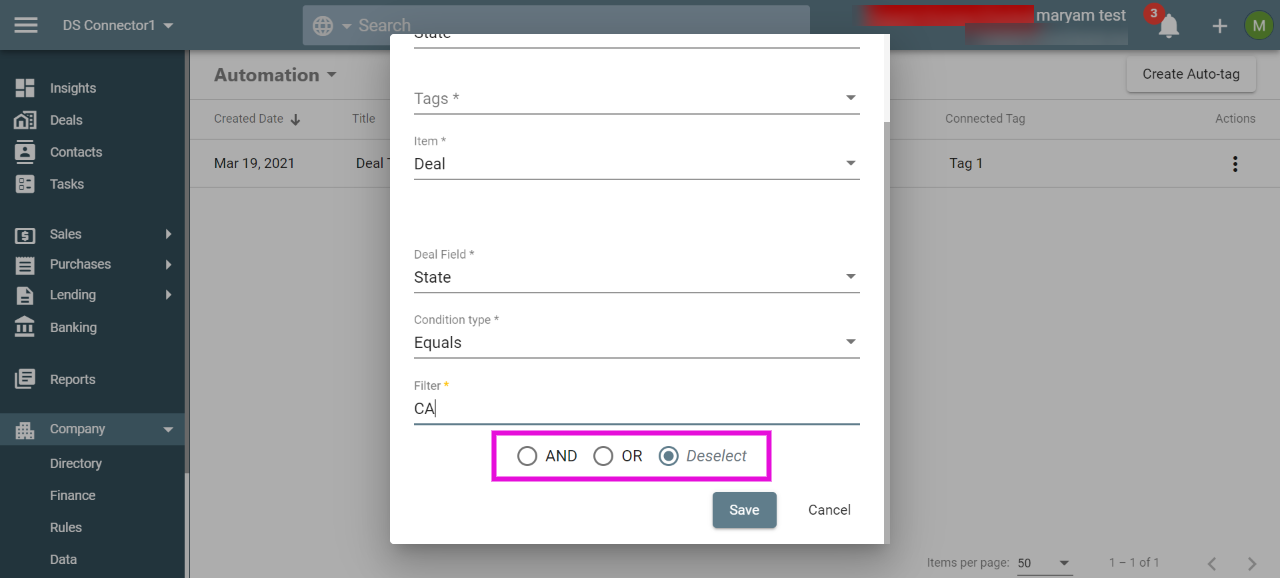The height and width of the screenshot is (578, 1280).
Task: Open the hamburger navigation menu
Action: pos(26,25)
